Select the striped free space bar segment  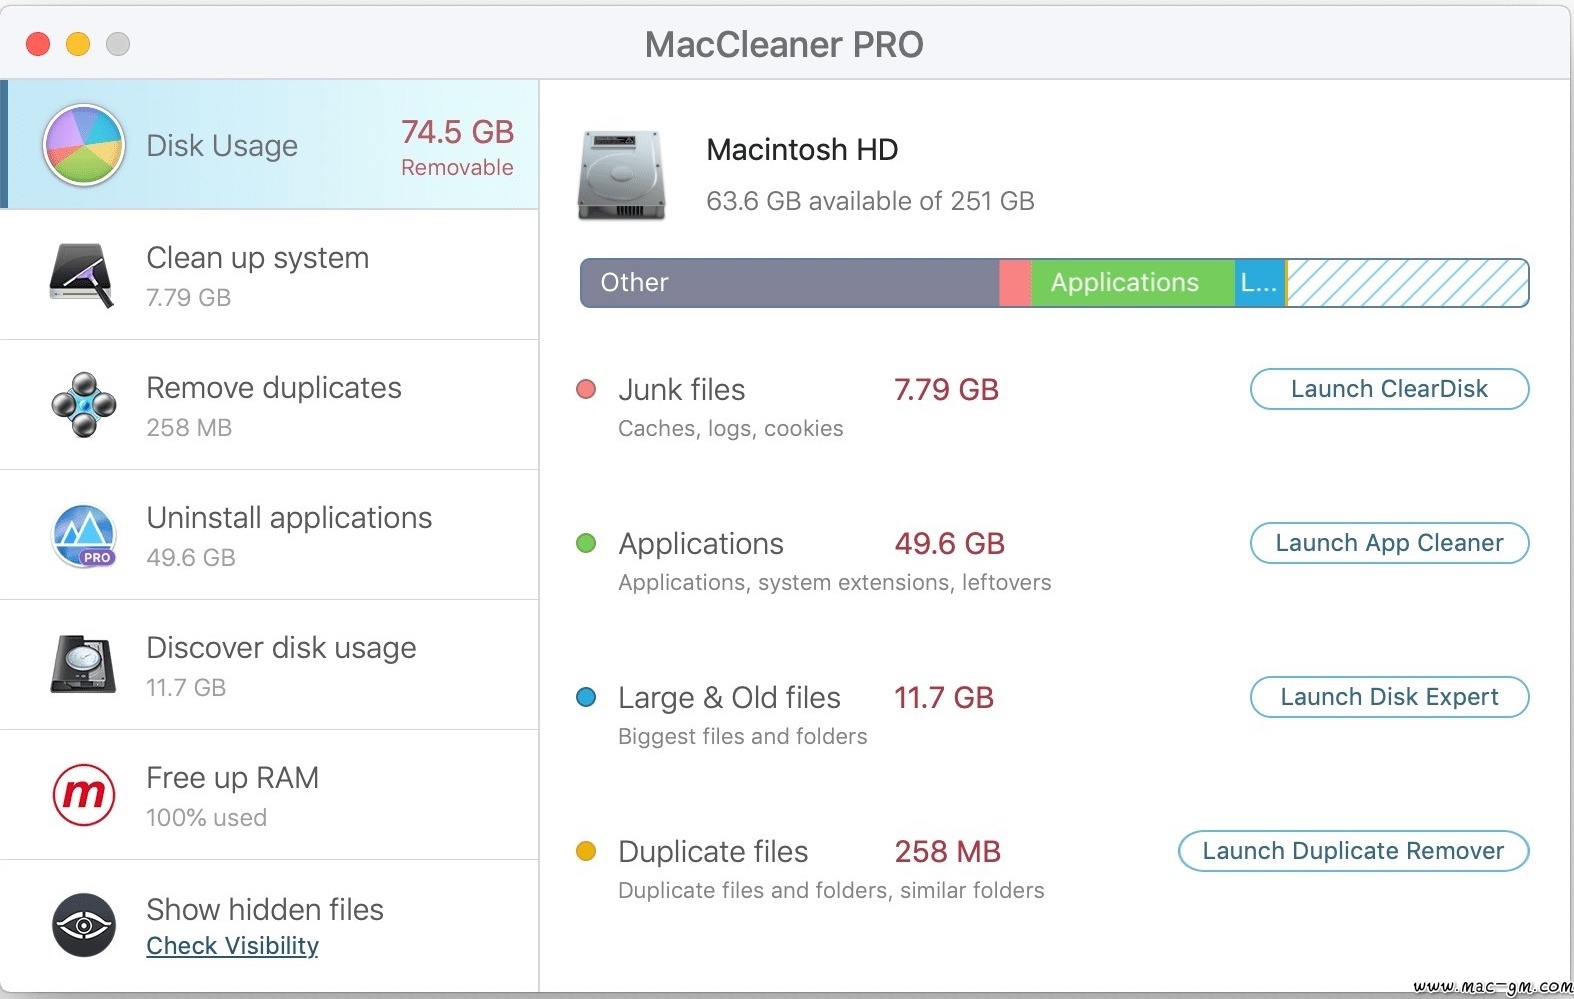(x=1407, y=283)
